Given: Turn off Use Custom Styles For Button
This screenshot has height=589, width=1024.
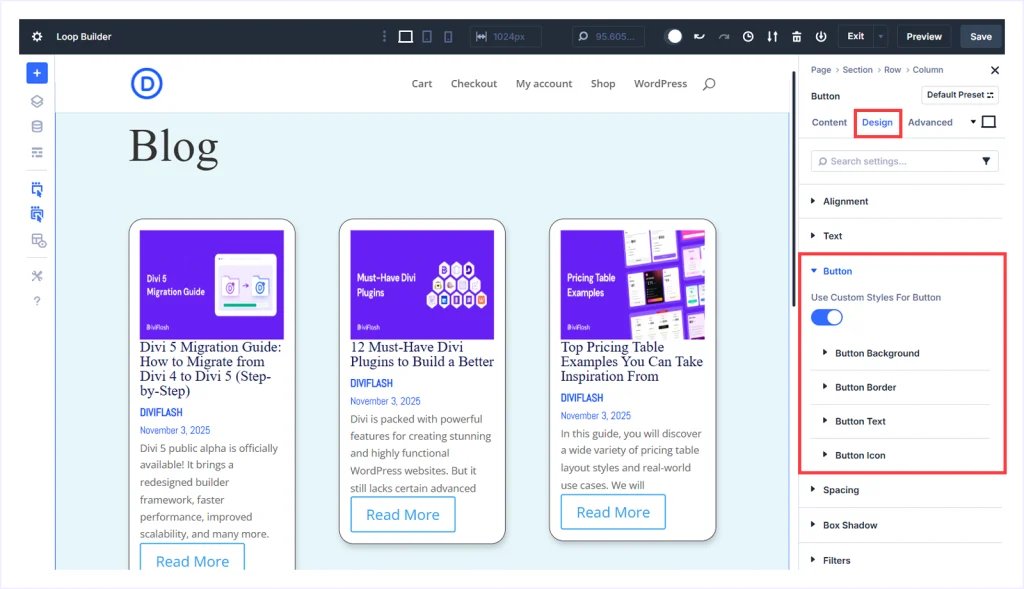Looking at the screenshot, I should coord(827,317).
